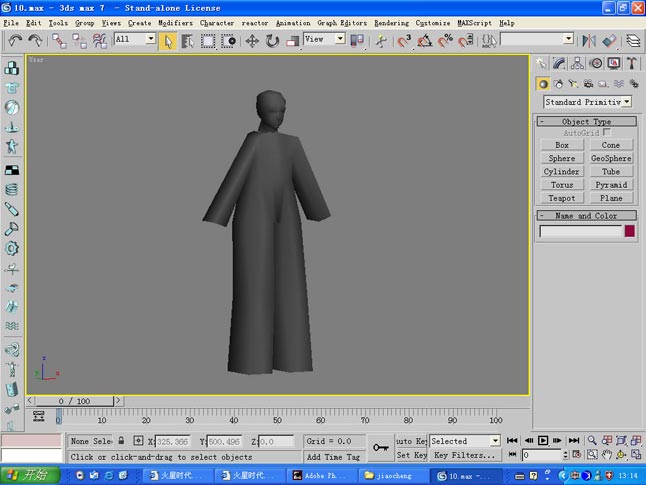Screen dimensions: 646x485
Task: Click the Redo arrow icon
Action: pyautogui.click(x=35, y=40)
